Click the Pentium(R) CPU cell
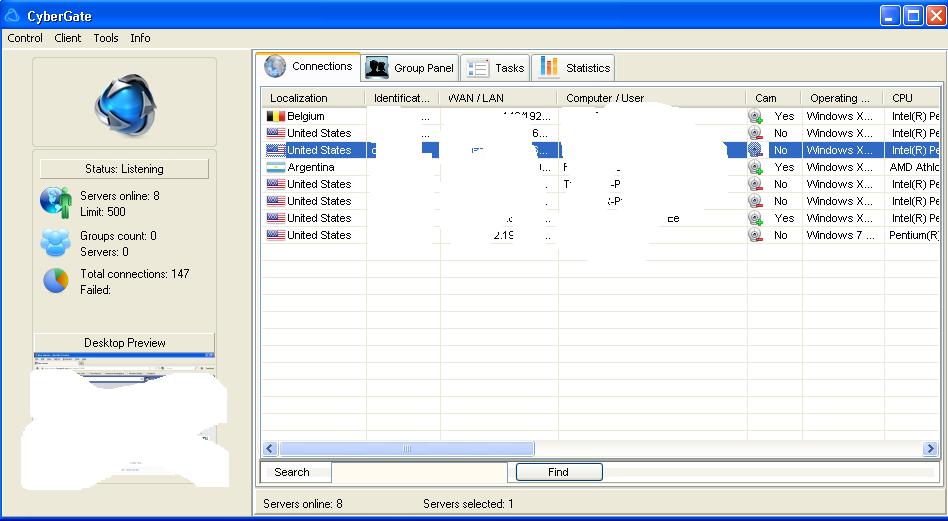The image size is (948, 521). click(x=913, y=235)
